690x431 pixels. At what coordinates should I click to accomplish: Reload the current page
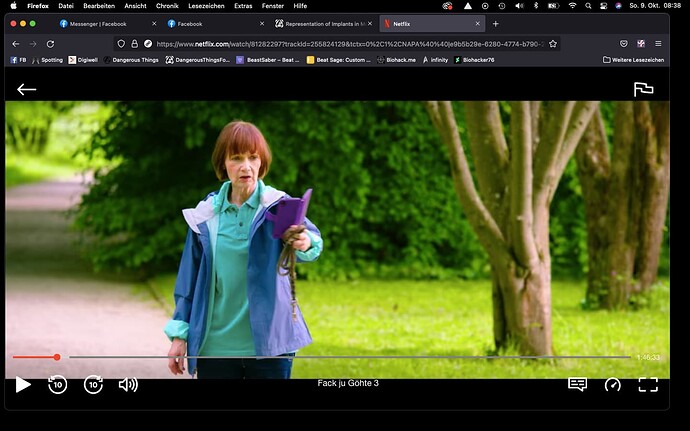click(x=50, y=44)
